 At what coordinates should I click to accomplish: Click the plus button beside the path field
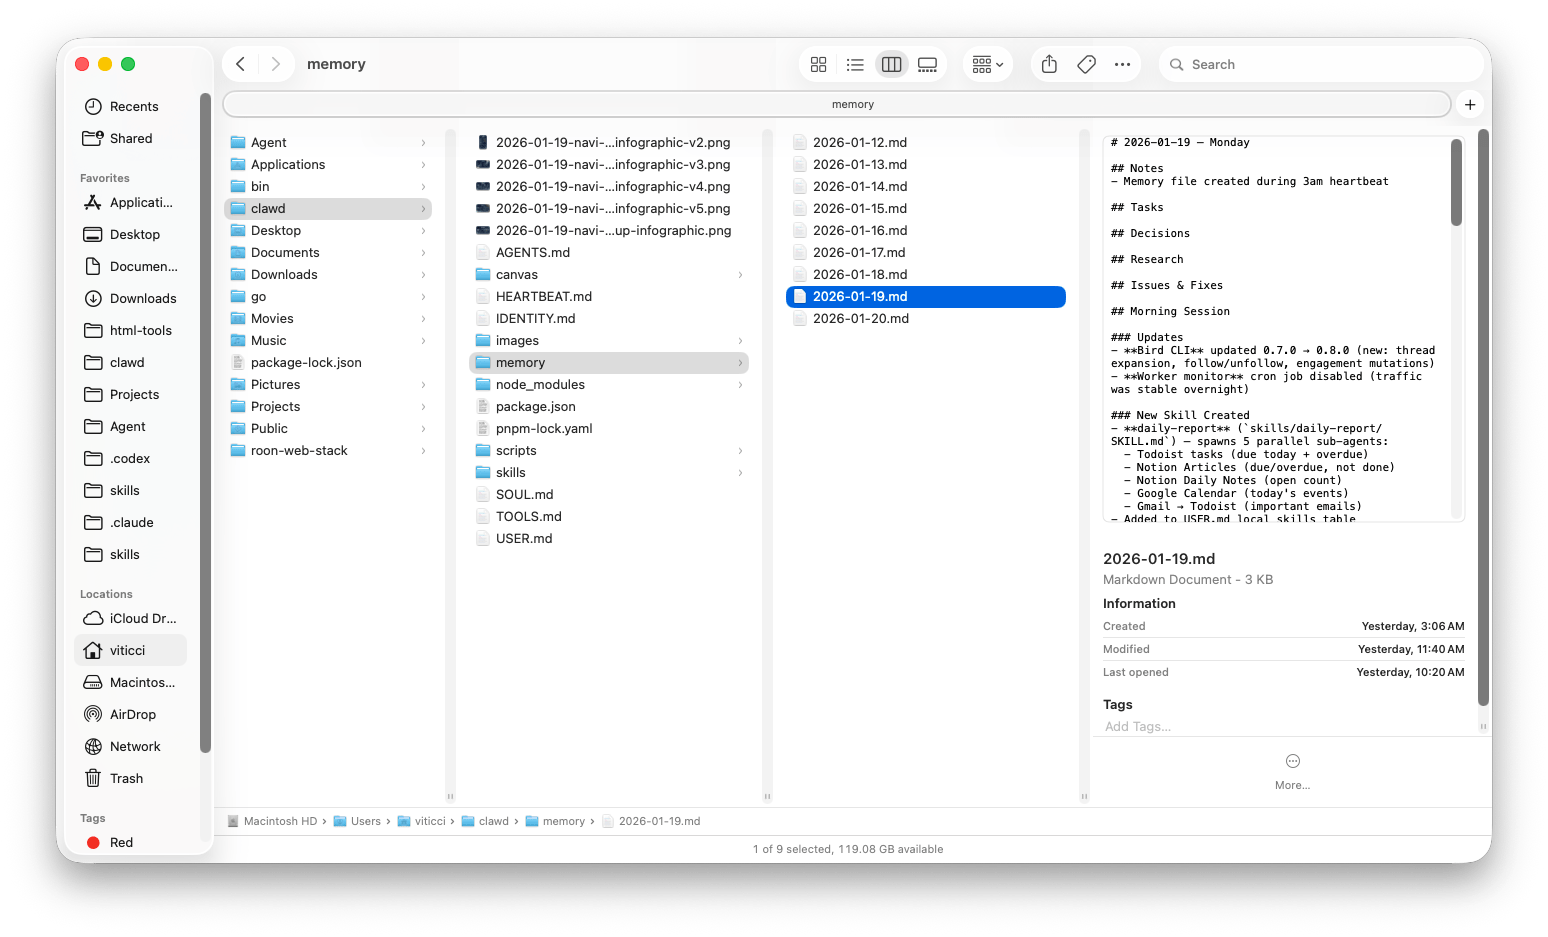pyautogui.click(x=1469, y=104)
